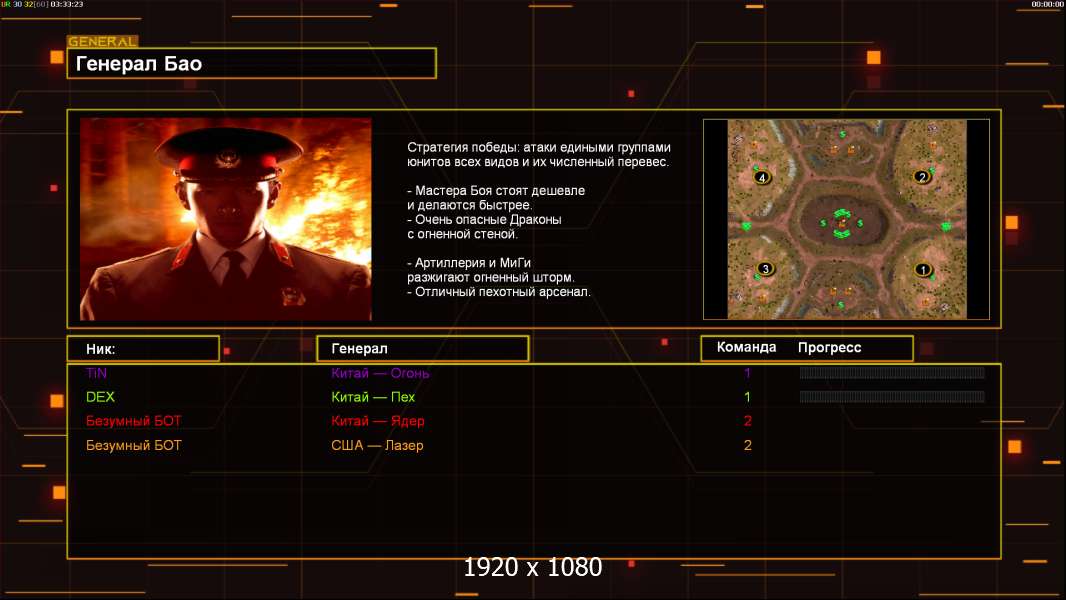Click the 'Генерал' column header

(x=423, y=349)
